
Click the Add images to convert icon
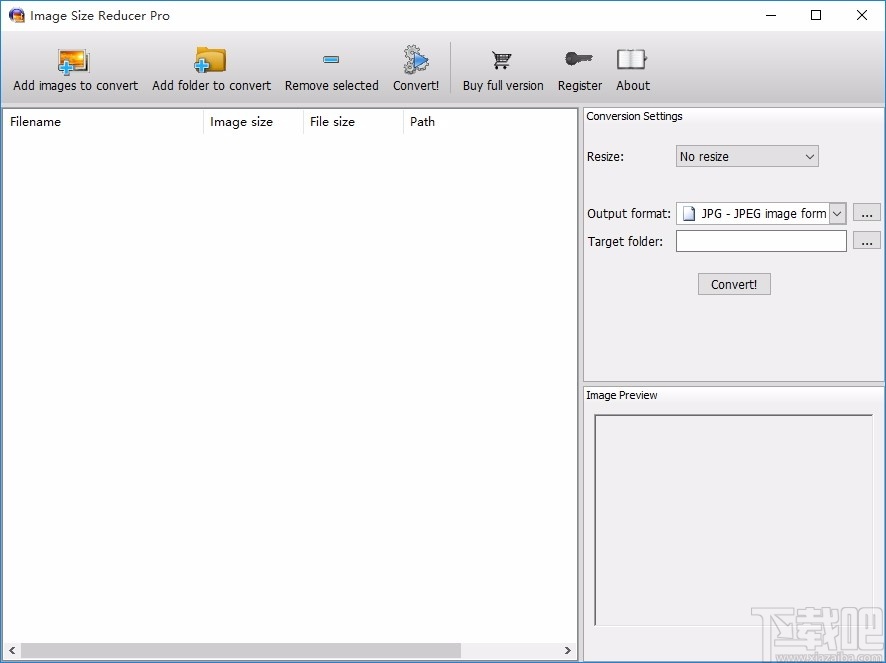pyautogui.click(x=73, y=60)
